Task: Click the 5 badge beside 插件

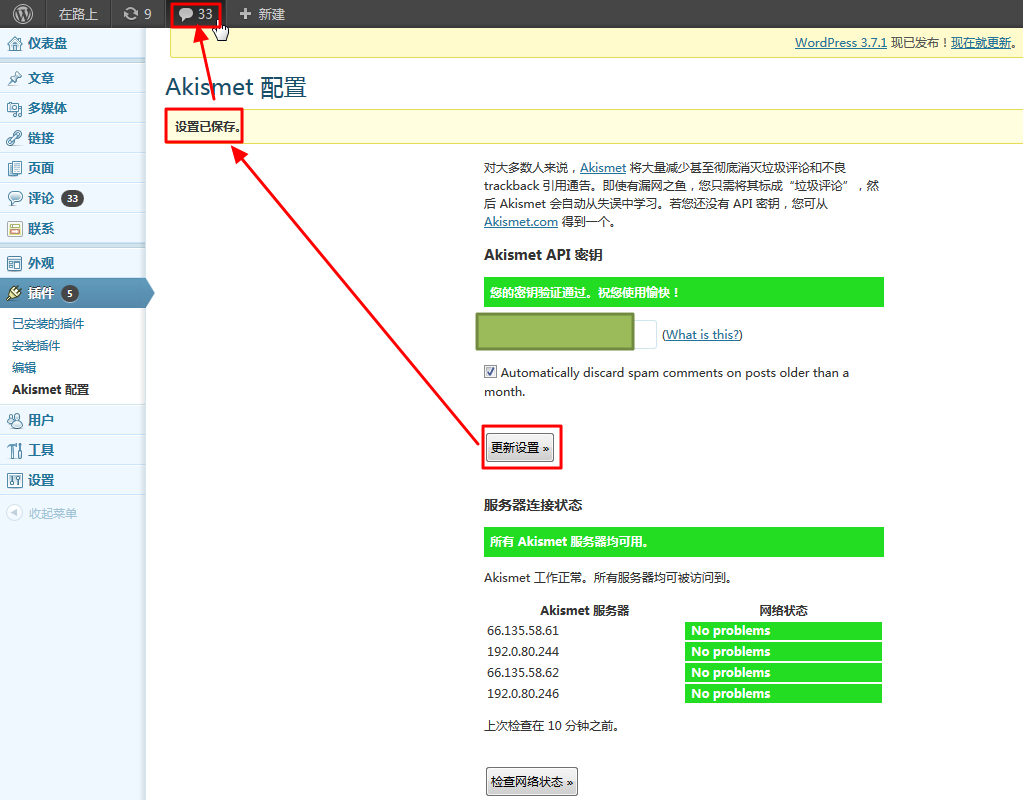Action: tap(70, 294)
